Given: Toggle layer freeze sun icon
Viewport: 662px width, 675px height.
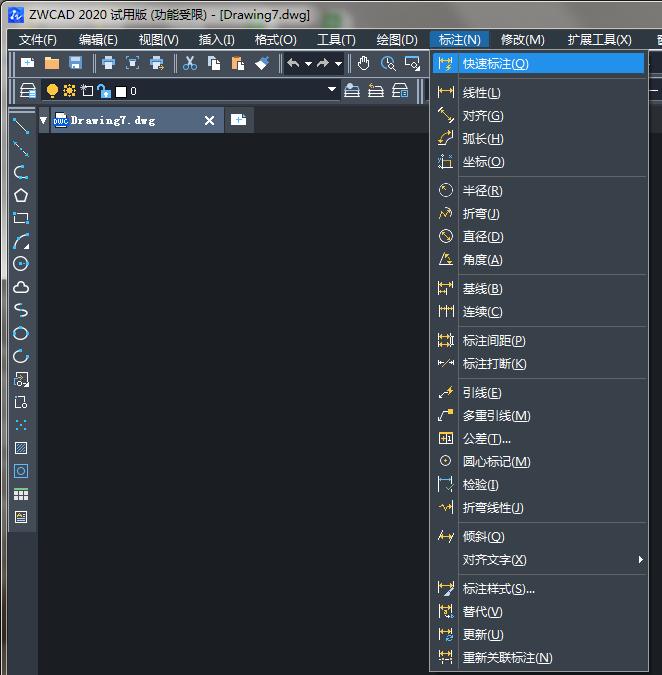Looking at the screenshot, I should click(69, 91).
